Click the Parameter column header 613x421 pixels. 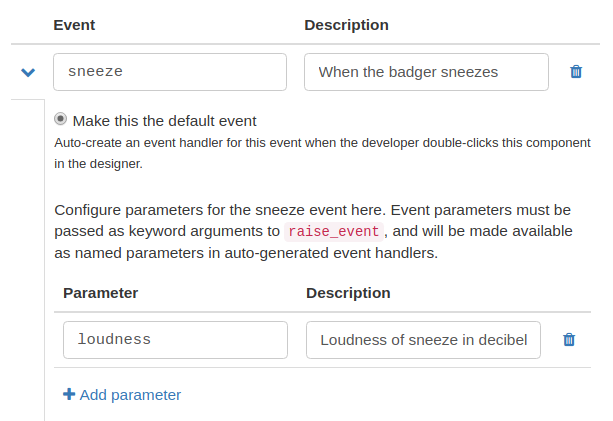pyautogui.click(x=101, y=293)
